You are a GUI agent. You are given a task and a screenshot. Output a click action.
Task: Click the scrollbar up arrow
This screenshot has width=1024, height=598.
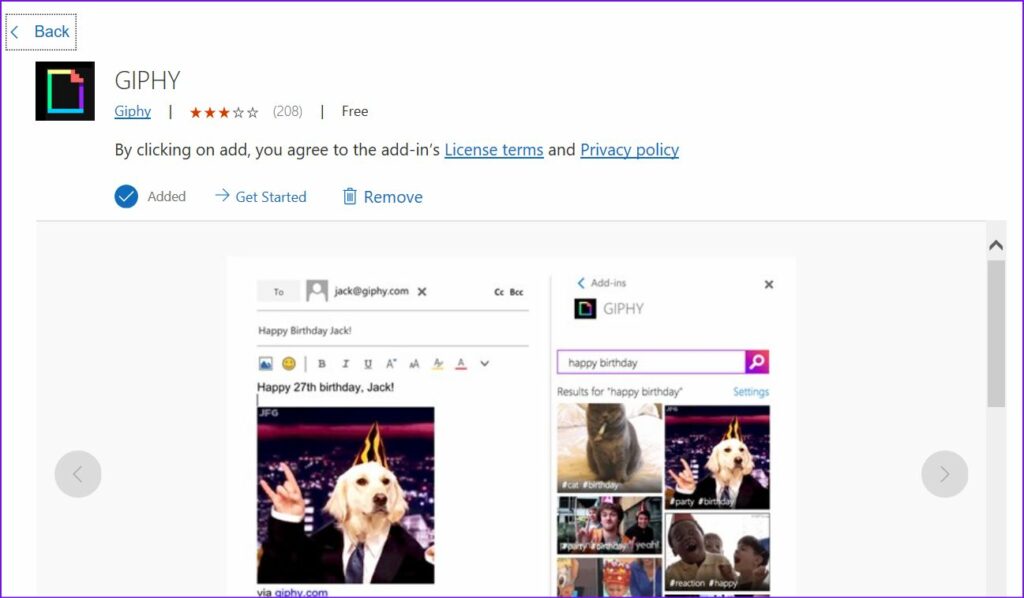point(996,243)
